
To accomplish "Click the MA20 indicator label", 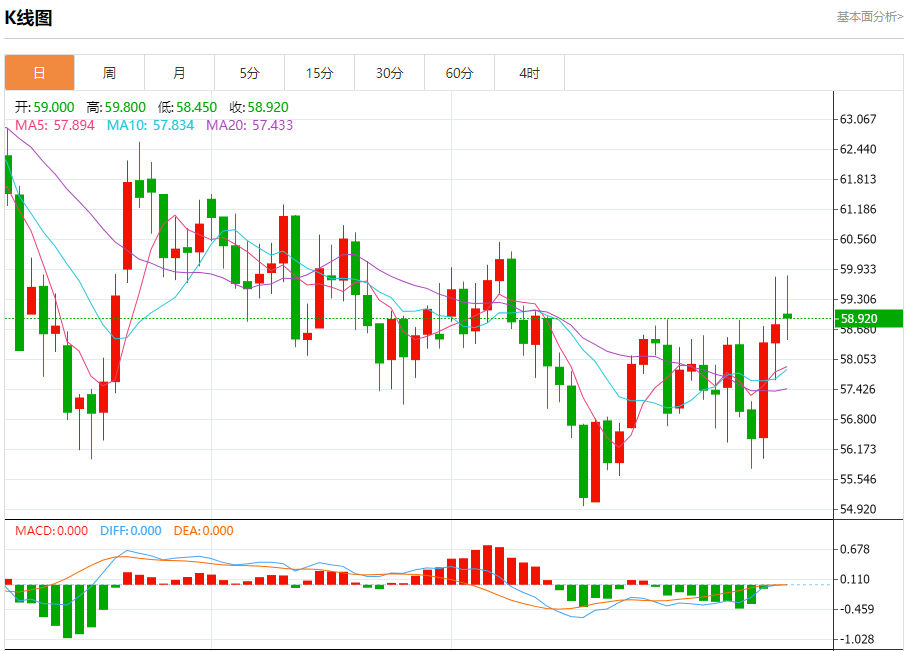I will tap(250, 125).
